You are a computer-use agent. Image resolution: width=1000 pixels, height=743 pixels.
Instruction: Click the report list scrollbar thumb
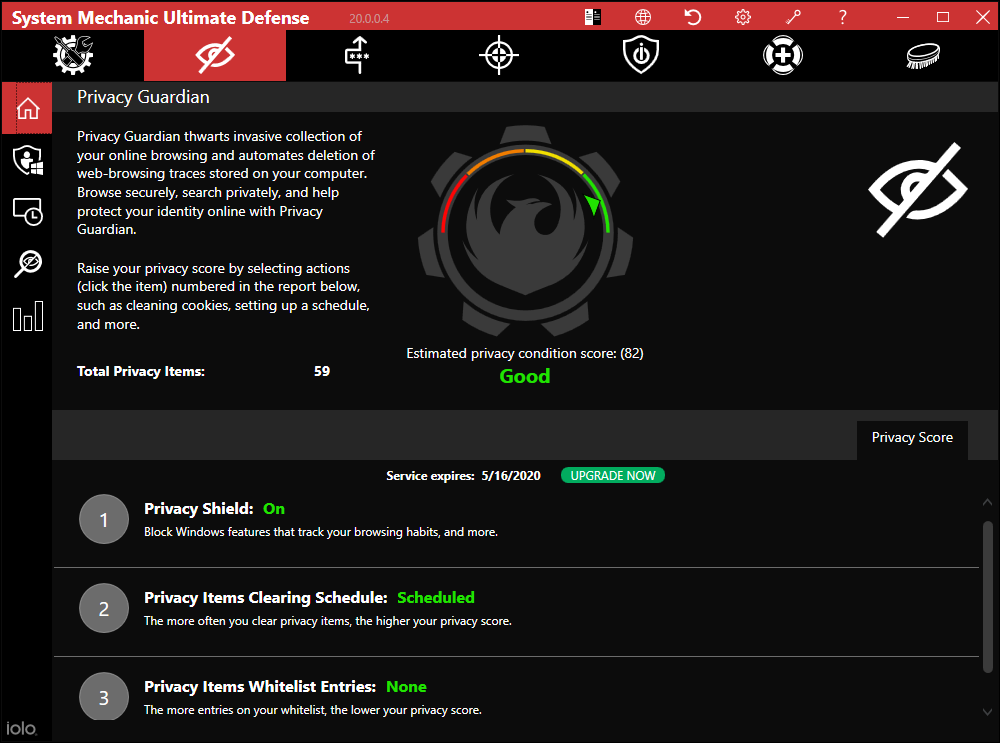(987, 597)
